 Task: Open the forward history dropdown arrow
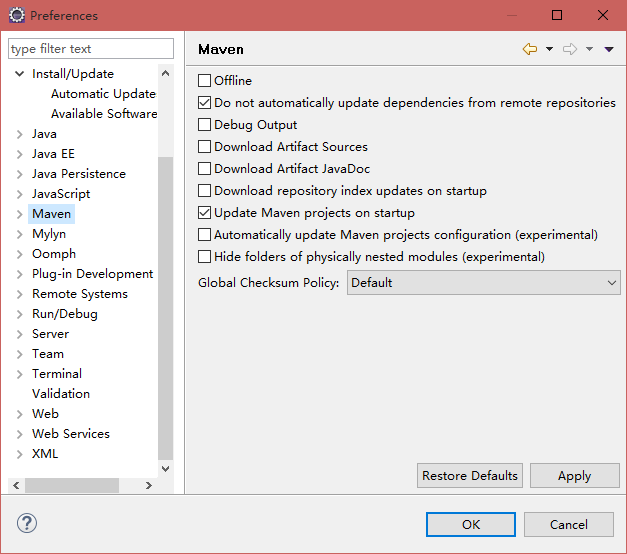coord(589,49)
